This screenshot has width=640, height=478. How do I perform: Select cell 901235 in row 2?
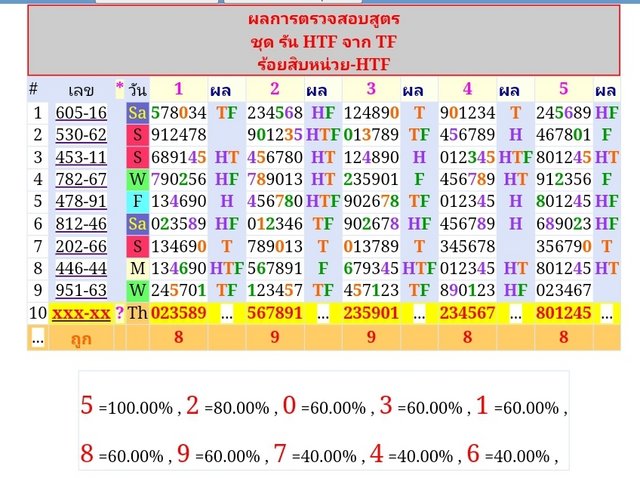coord(275,135)
